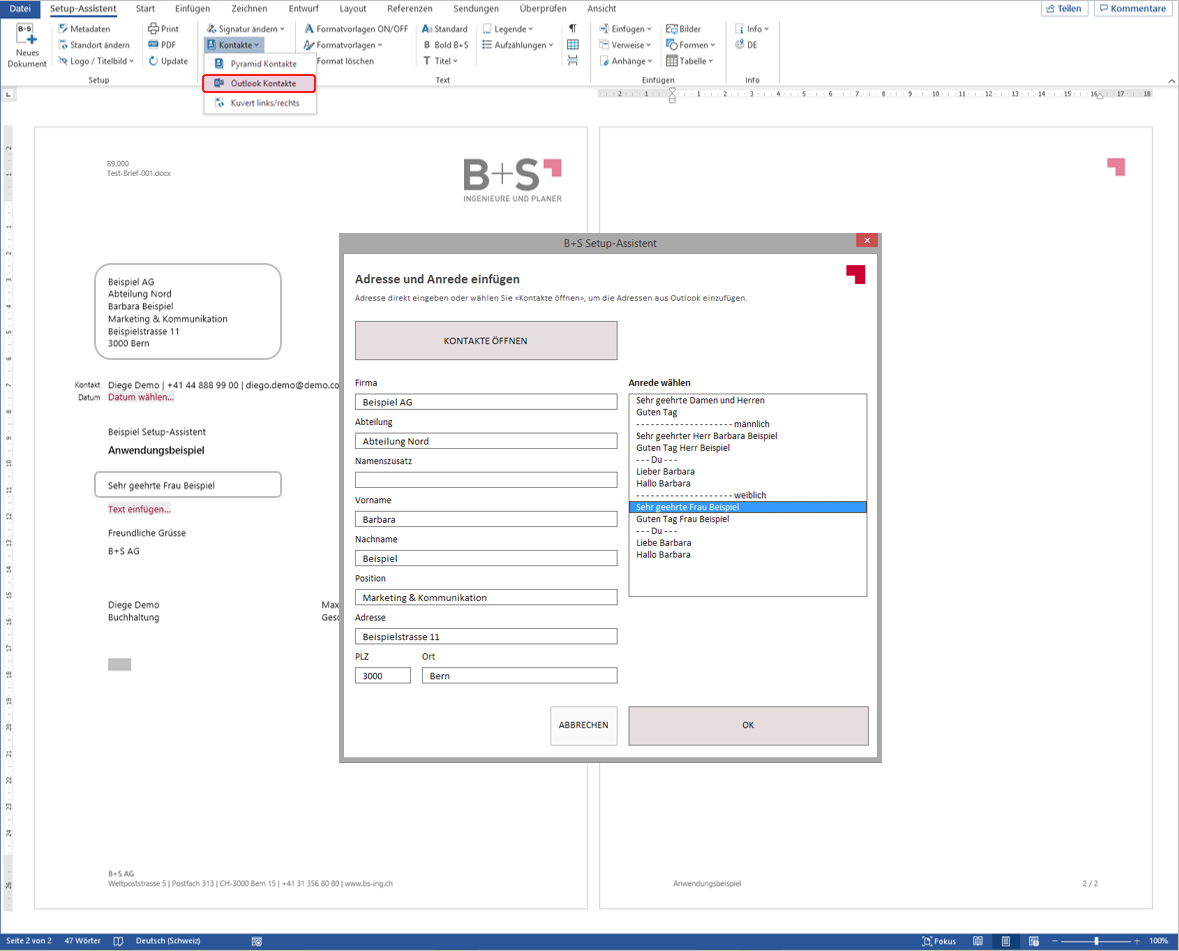Click Standort ändern in the ribbon

[94, 45]
